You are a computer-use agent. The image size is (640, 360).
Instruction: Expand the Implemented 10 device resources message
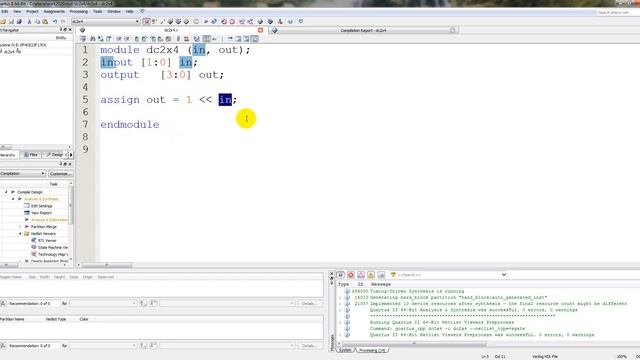340,304
